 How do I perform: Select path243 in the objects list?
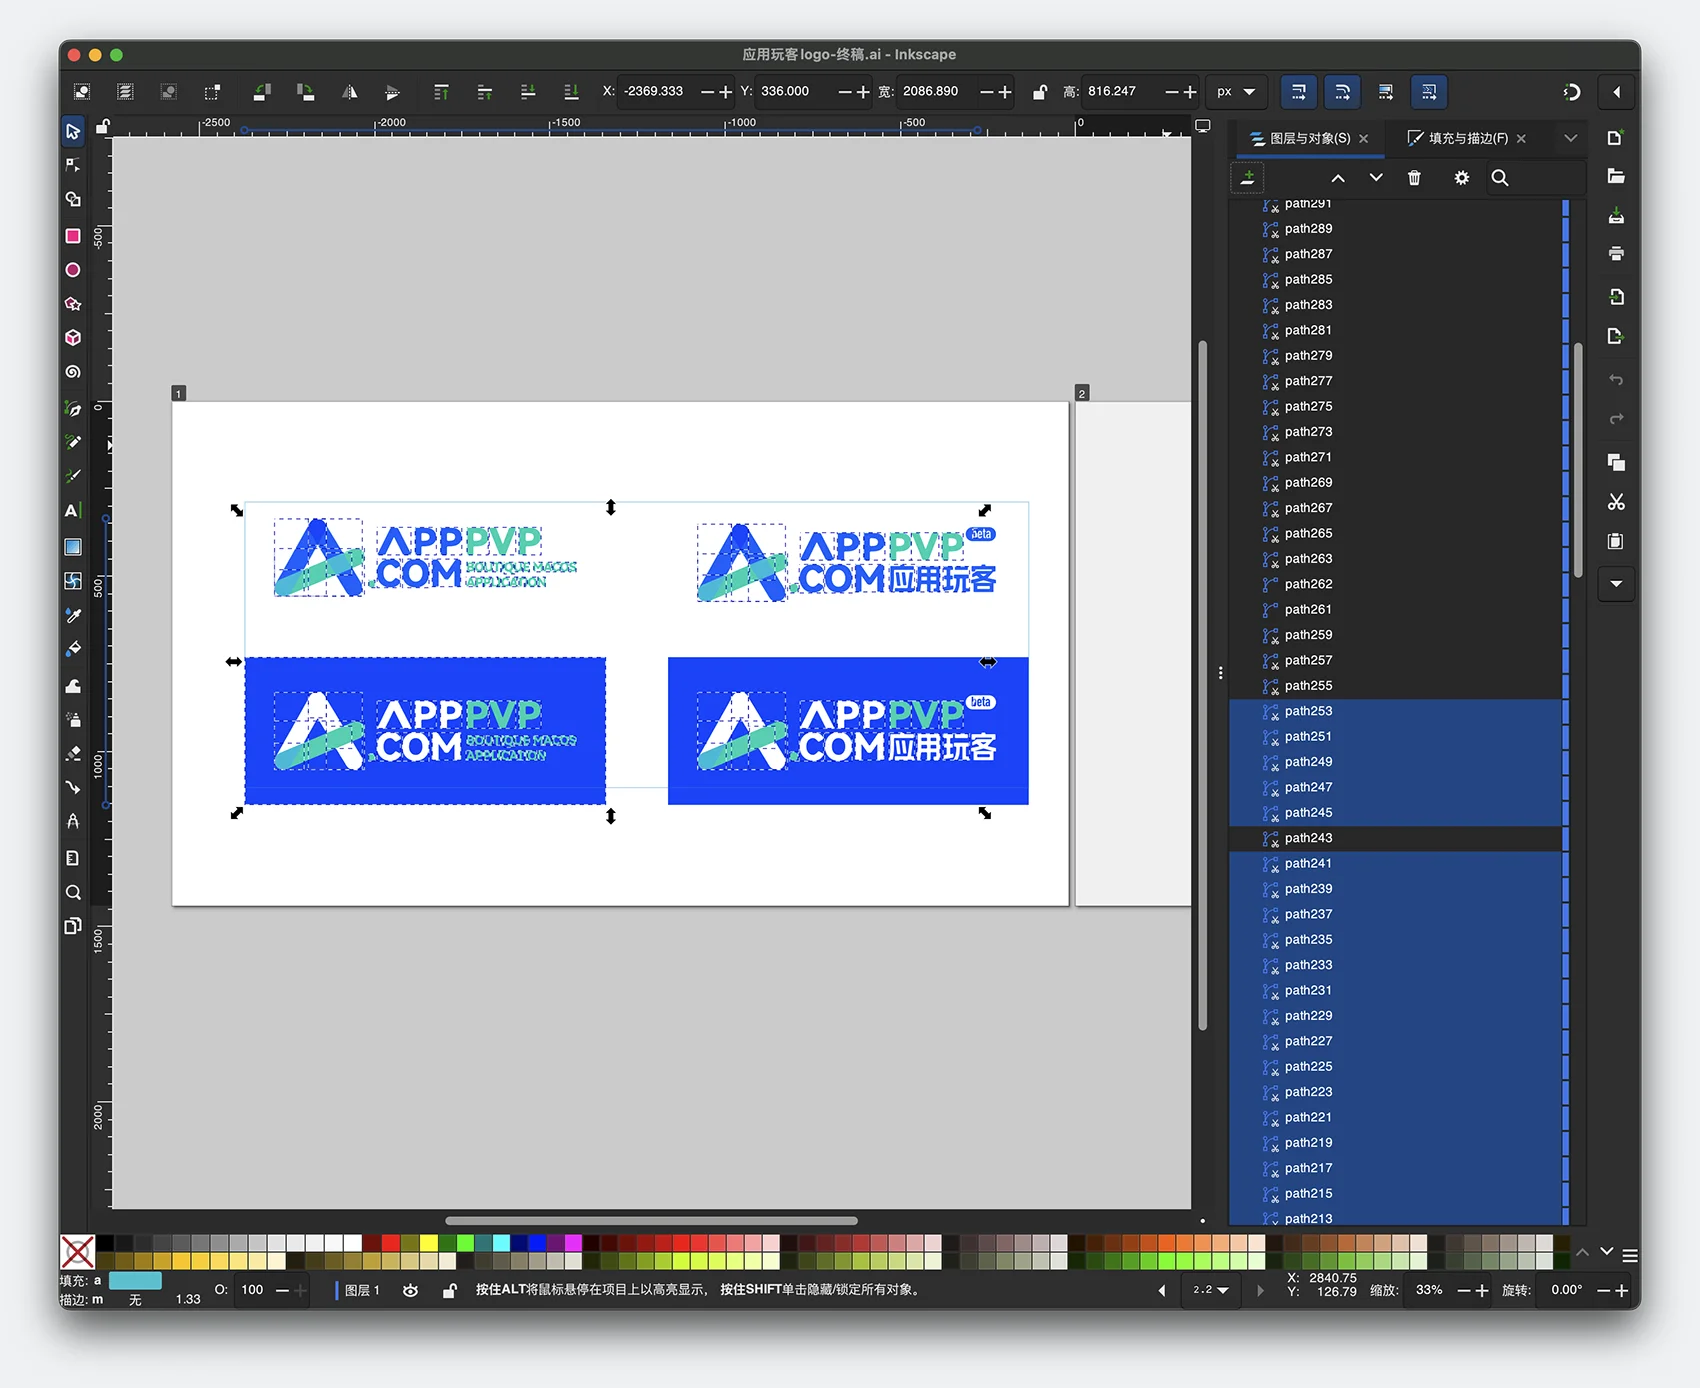1395,838
